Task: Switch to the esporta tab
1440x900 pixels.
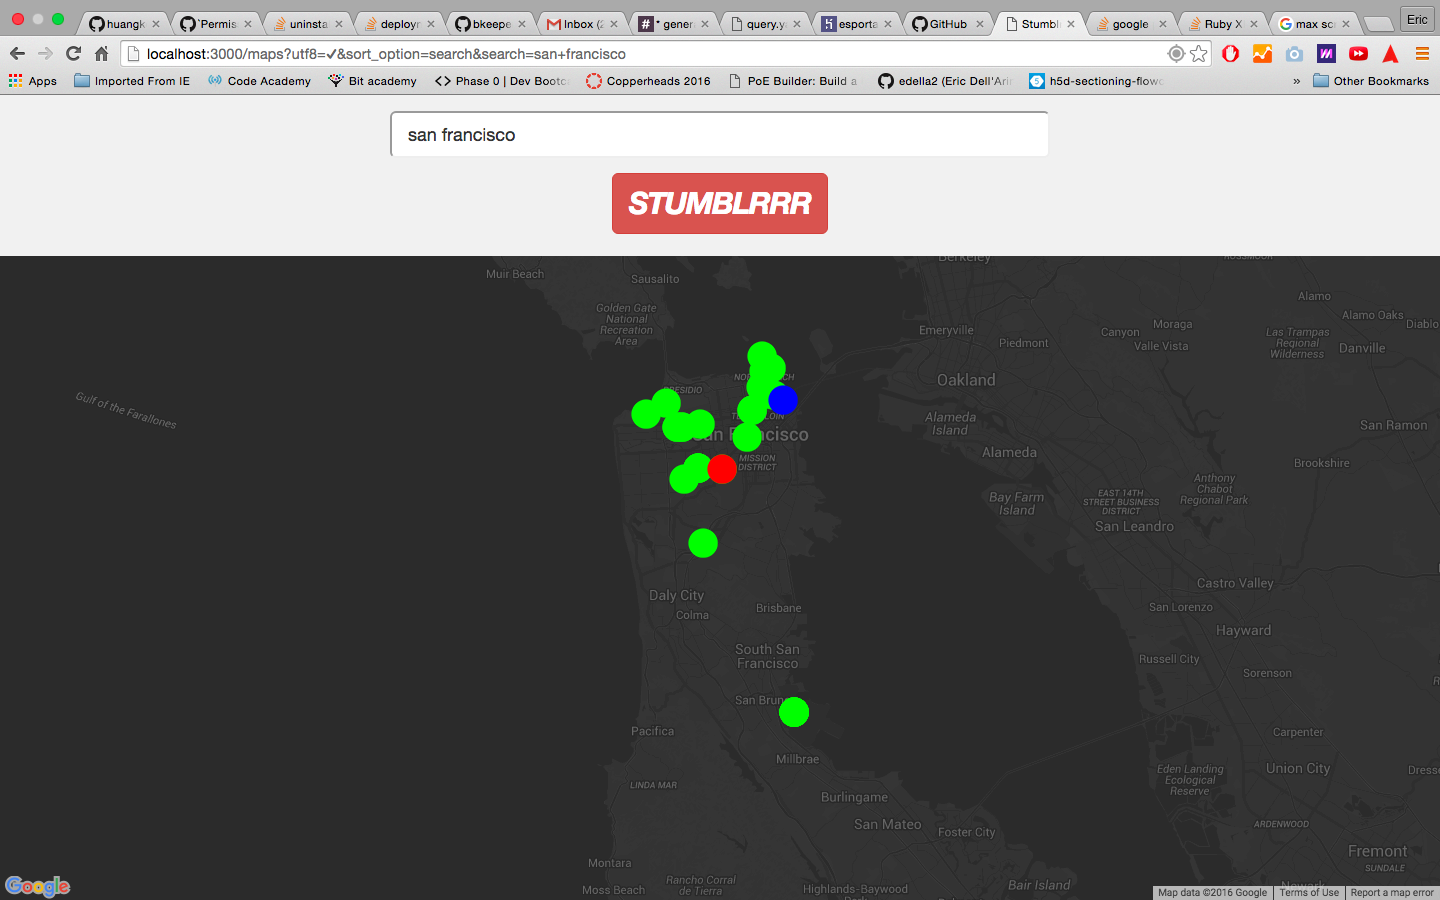Action: pos(856,24)
